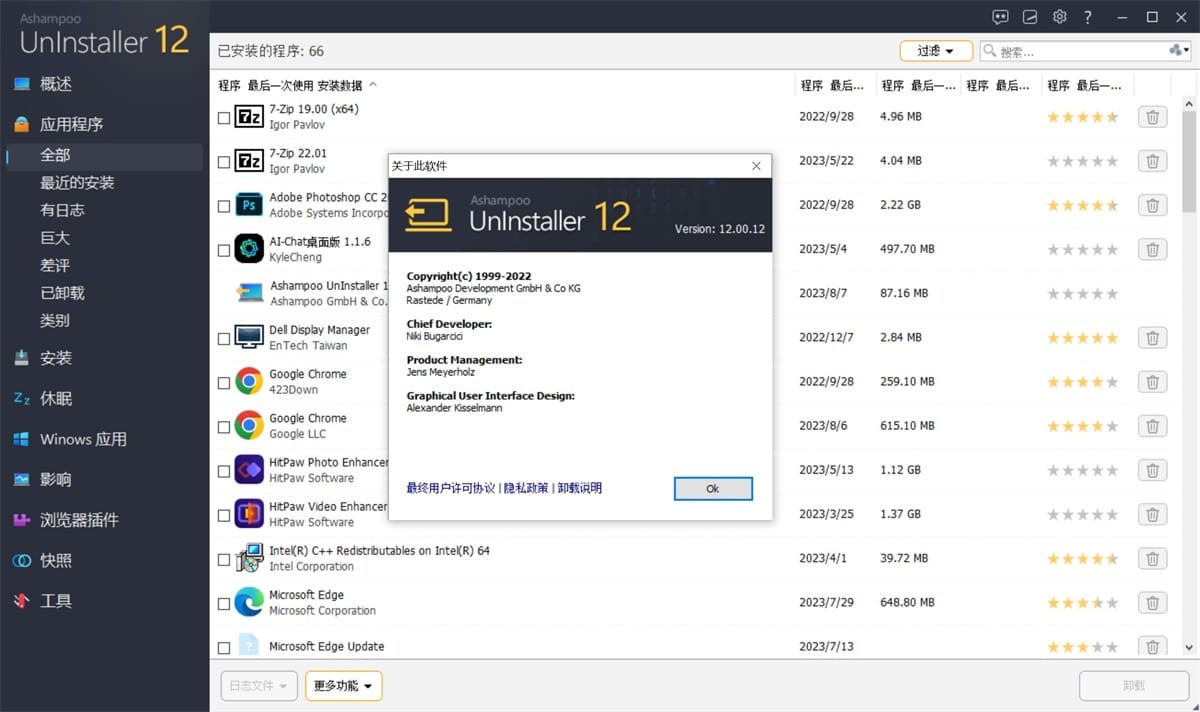This screenshot has height=712, width=1200.
Task: Sort by first column header arrow
Action: (x=373, y=85)
